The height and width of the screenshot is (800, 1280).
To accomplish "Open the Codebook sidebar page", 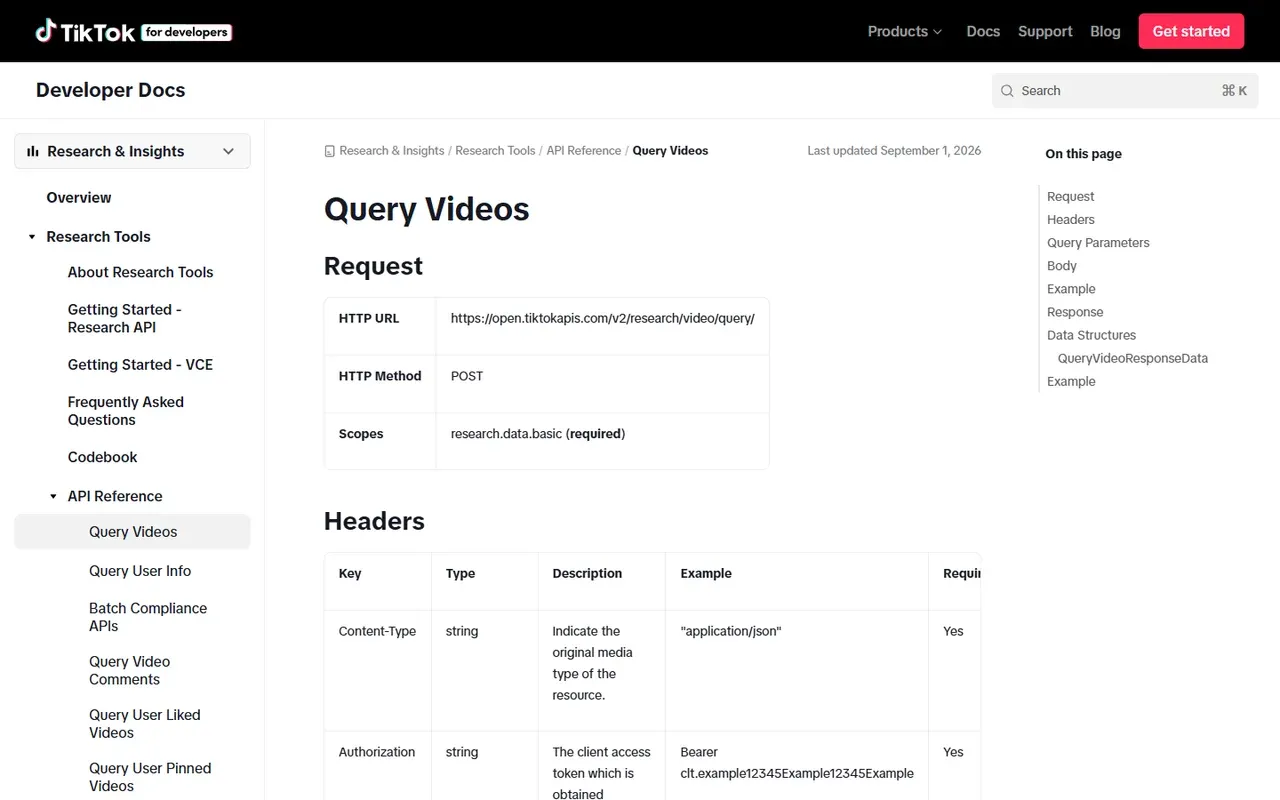I will coord(103,457).
